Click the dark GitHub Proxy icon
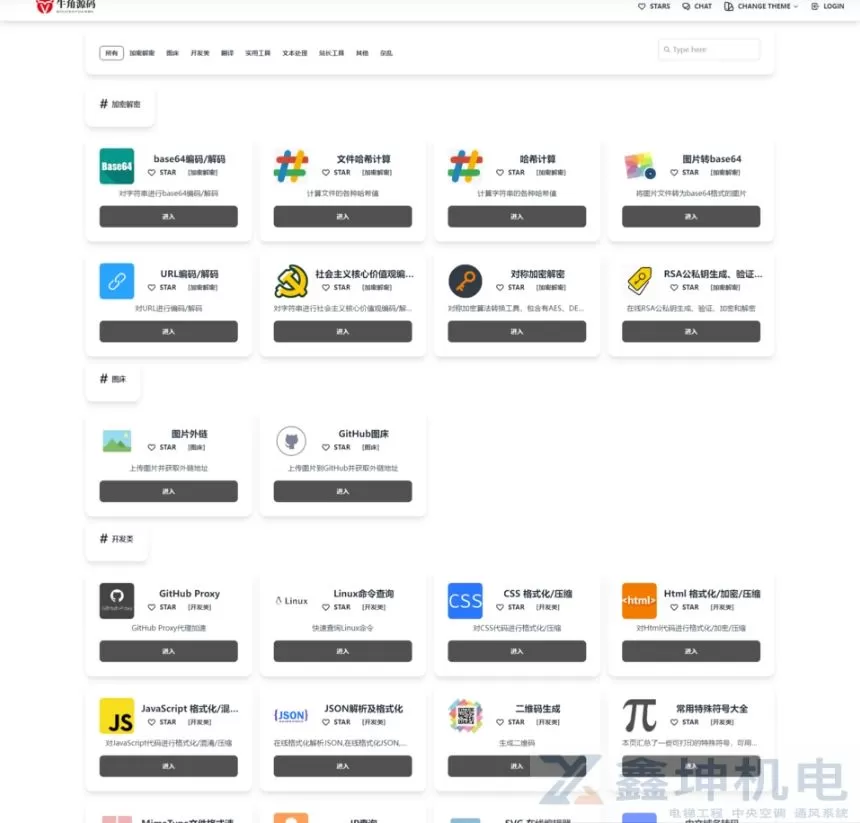The height and width of the screenshot is (823, 860). (x=116, y=601)
